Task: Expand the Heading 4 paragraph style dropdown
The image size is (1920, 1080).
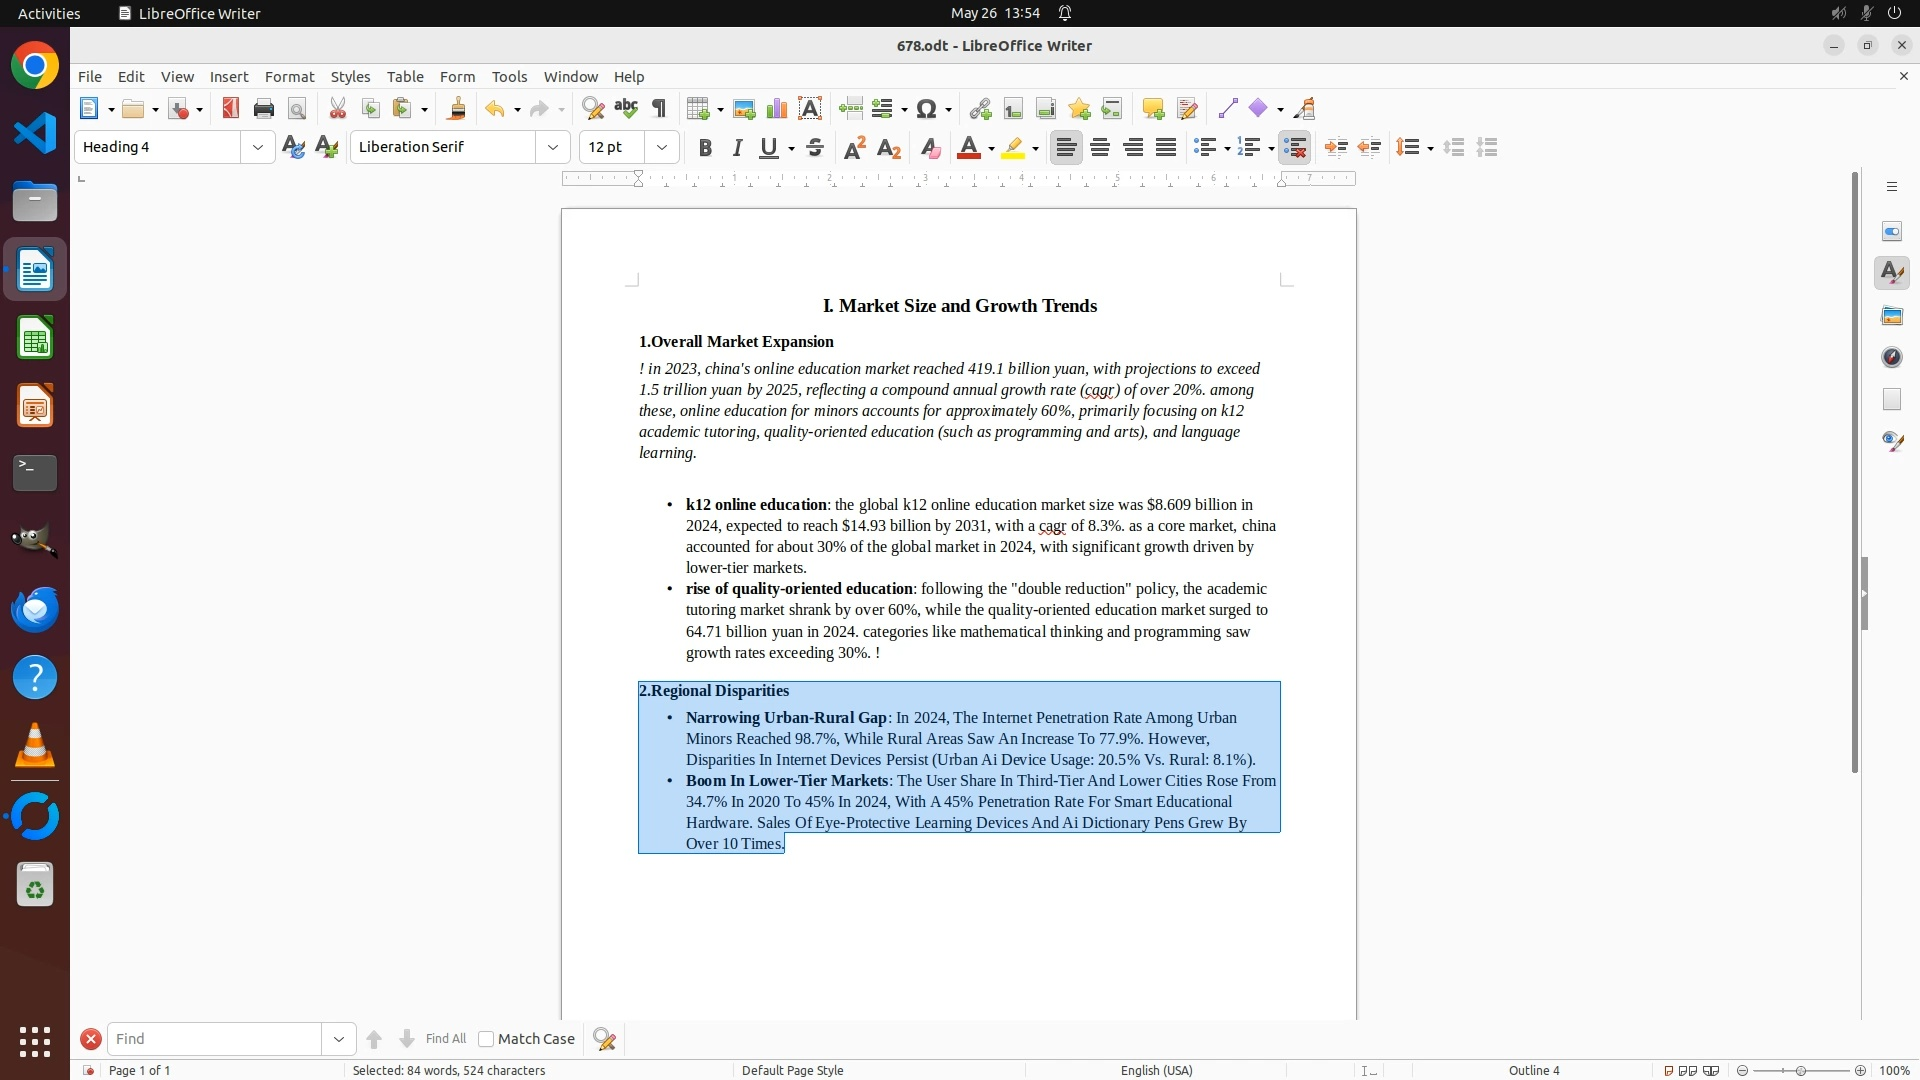Action: click(257, 147)
